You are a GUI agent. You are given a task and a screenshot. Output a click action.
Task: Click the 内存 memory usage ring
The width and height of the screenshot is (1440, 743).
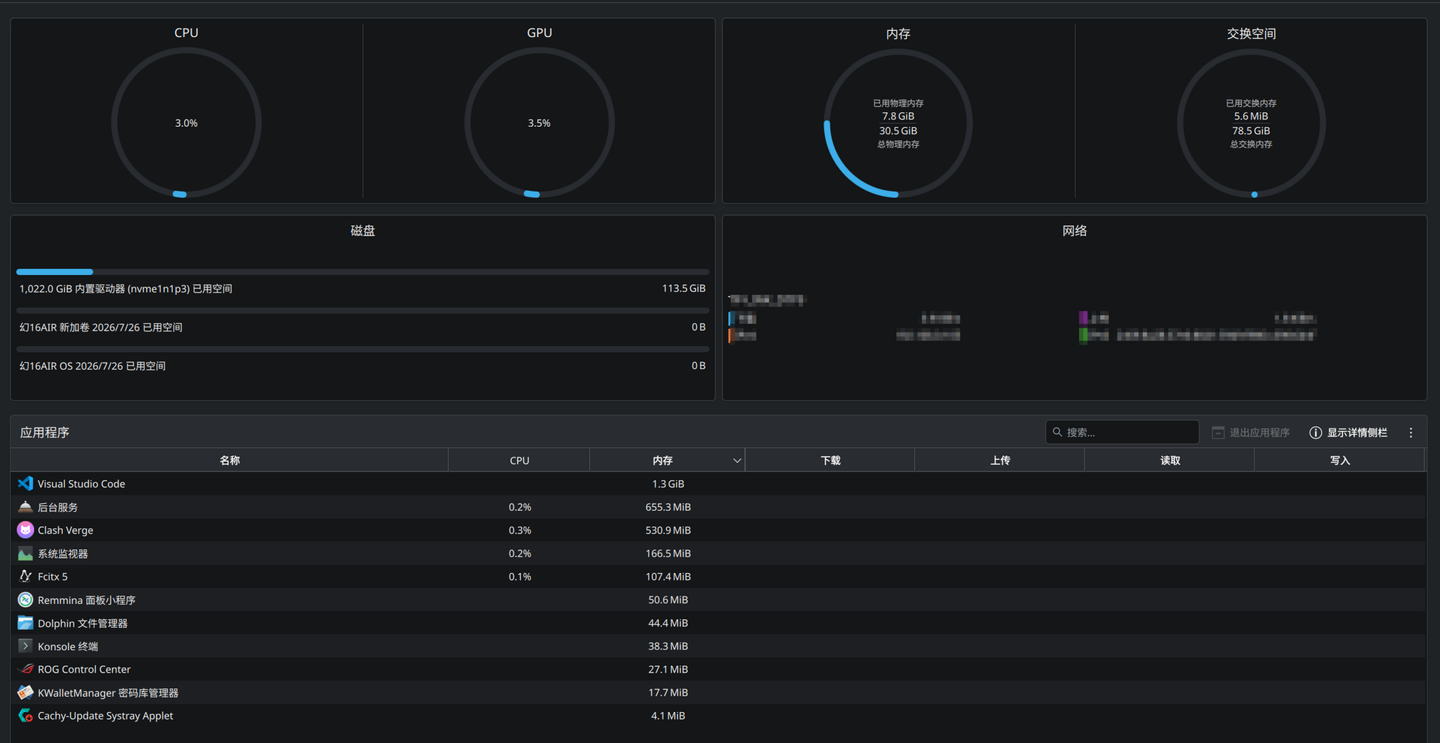coord(898,123)
